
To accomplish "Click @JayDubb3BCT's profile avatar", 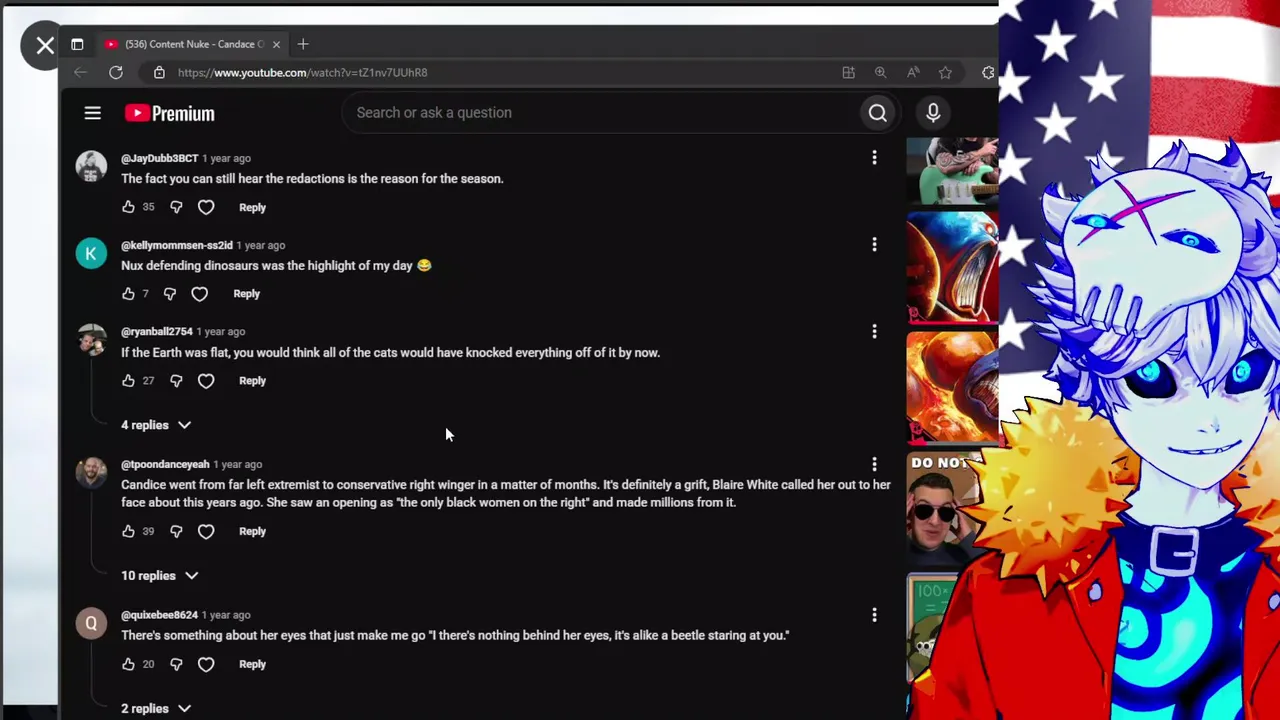I will pos(91,166).
